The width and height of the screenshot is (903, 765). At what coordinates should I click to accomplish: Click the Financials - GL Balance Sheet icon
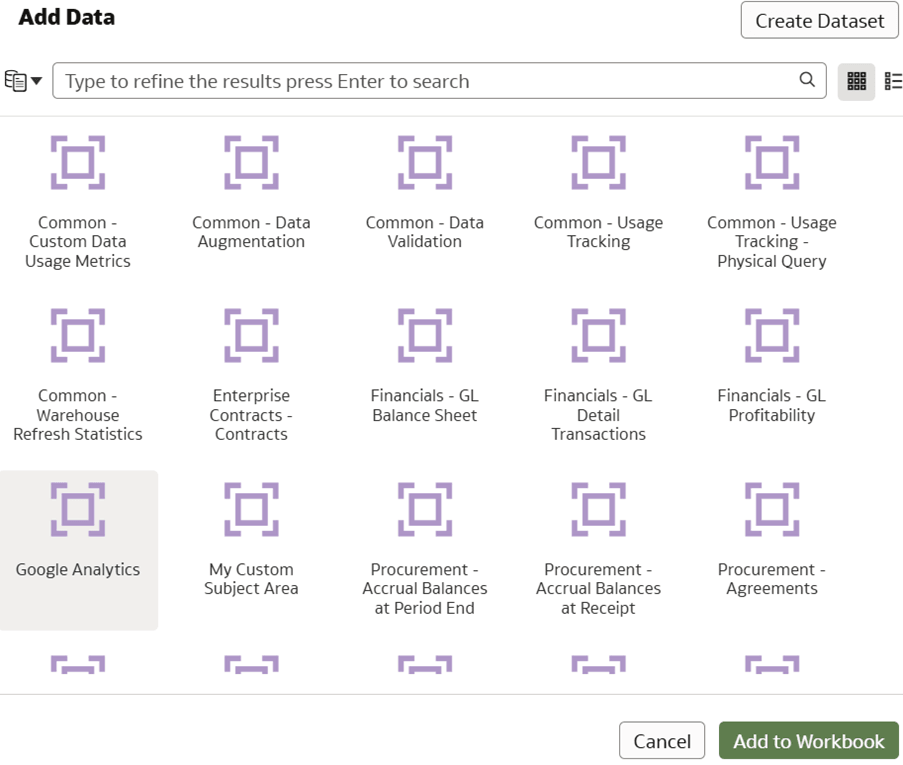[x=424, y=335]
